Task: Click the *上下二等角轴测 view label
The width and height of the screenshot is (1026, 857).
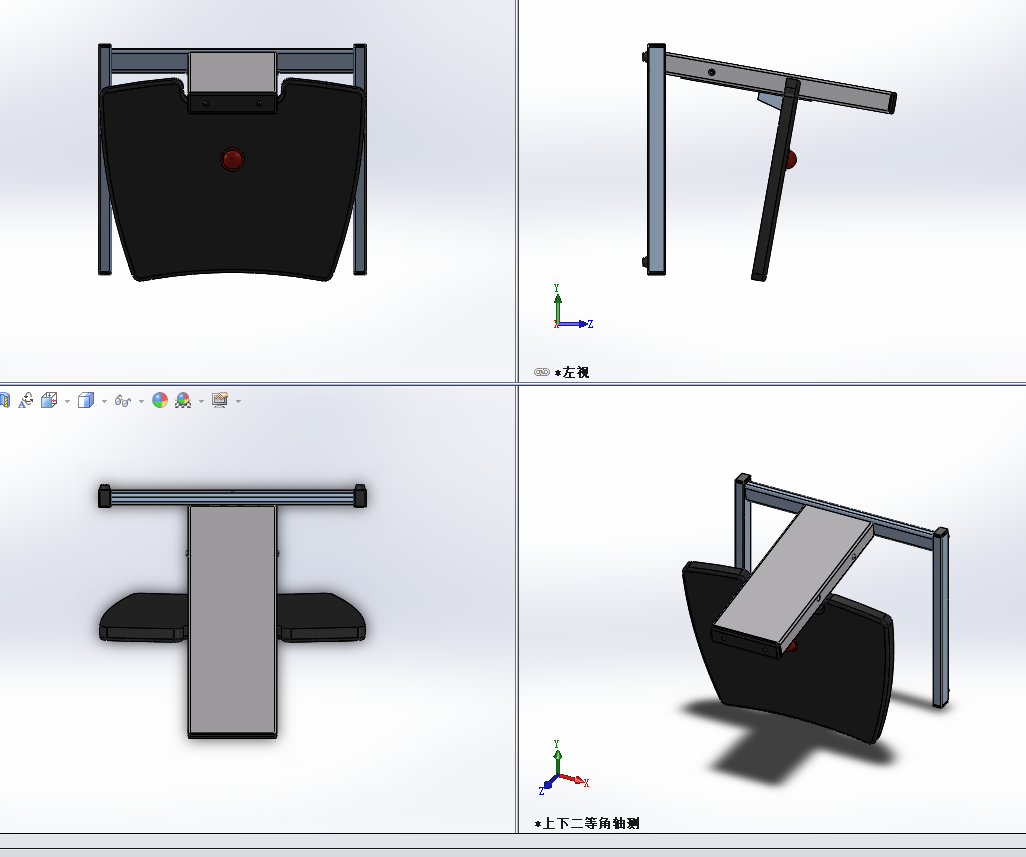Action: click(587, 823)
